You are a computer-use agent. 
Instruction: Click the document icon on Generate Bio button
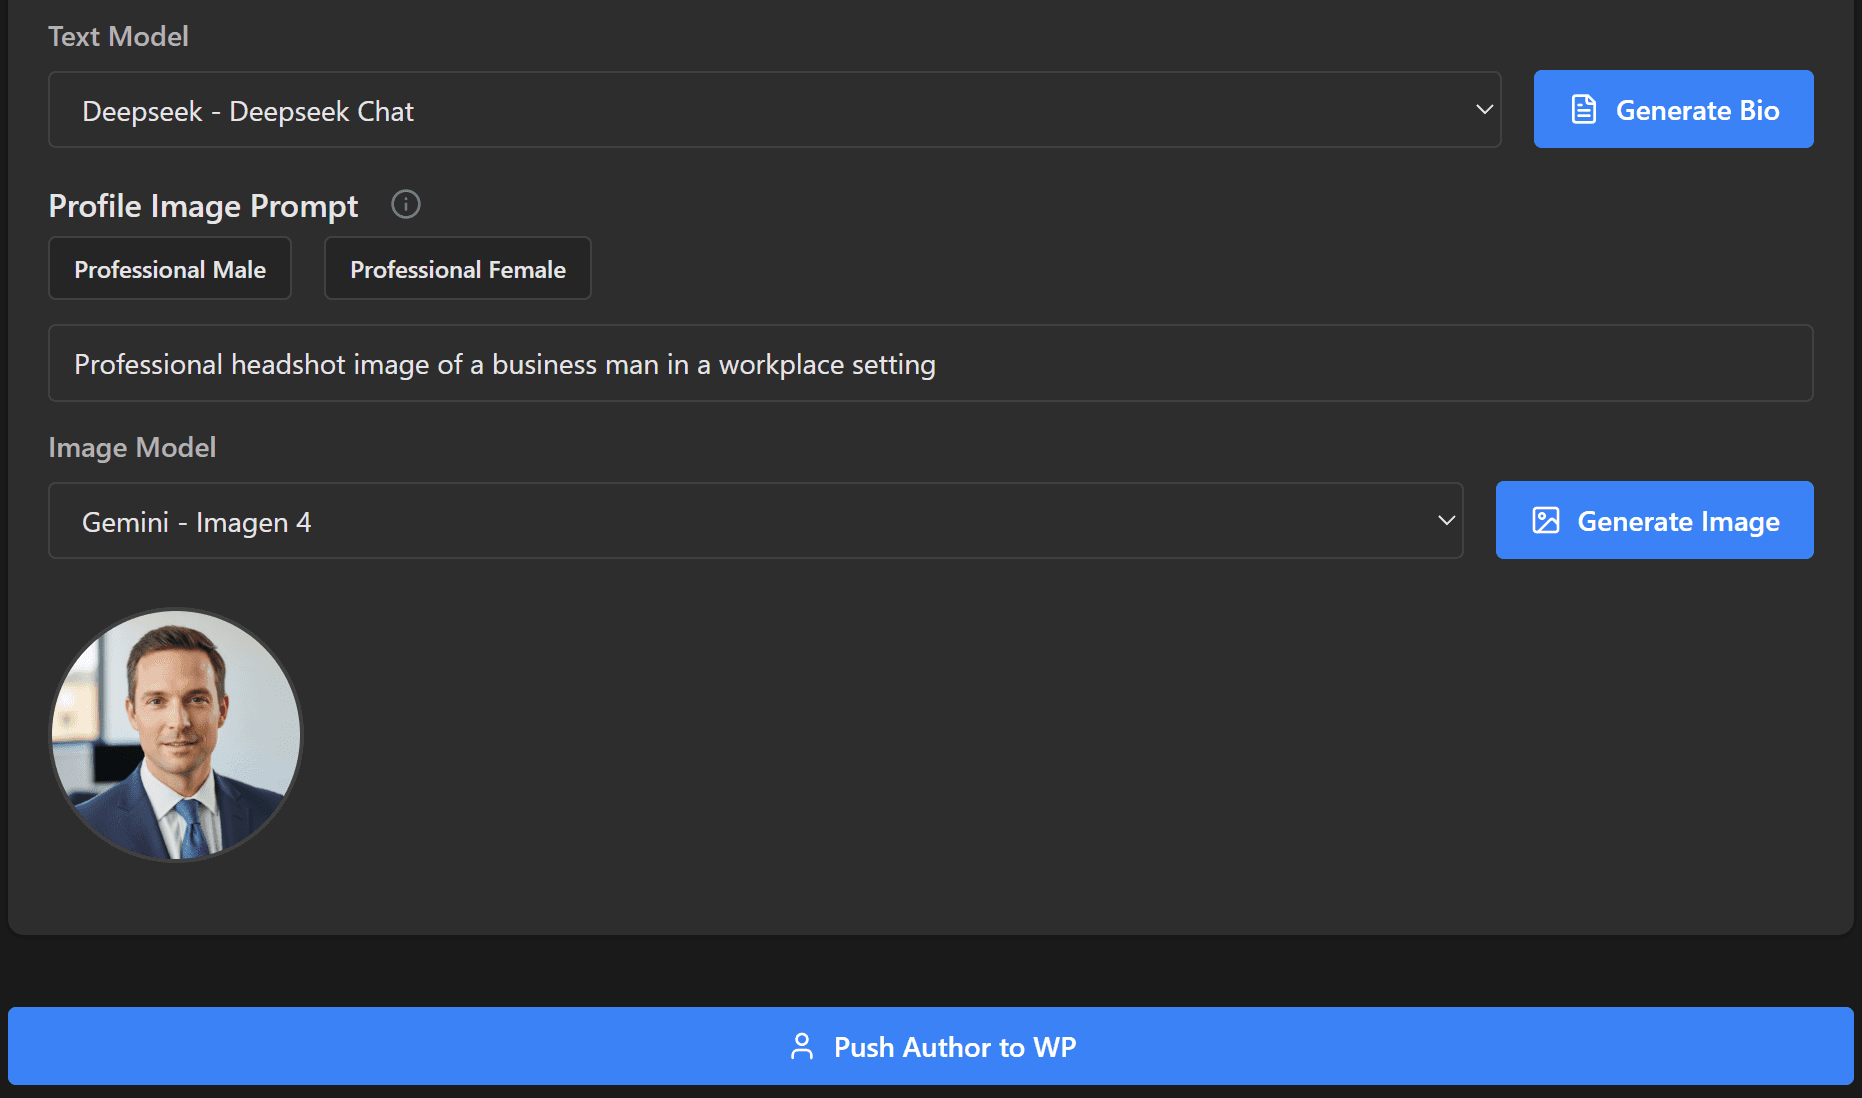(1583, 108)
